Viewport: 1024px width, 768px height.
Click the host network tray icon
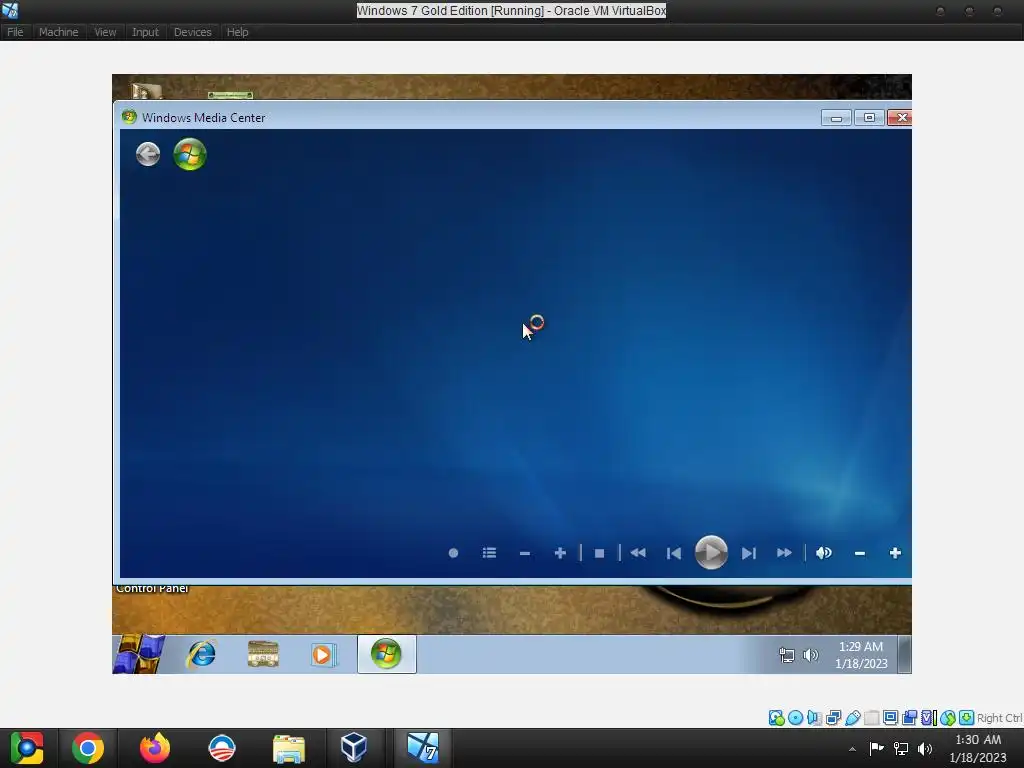pos(901,749)
